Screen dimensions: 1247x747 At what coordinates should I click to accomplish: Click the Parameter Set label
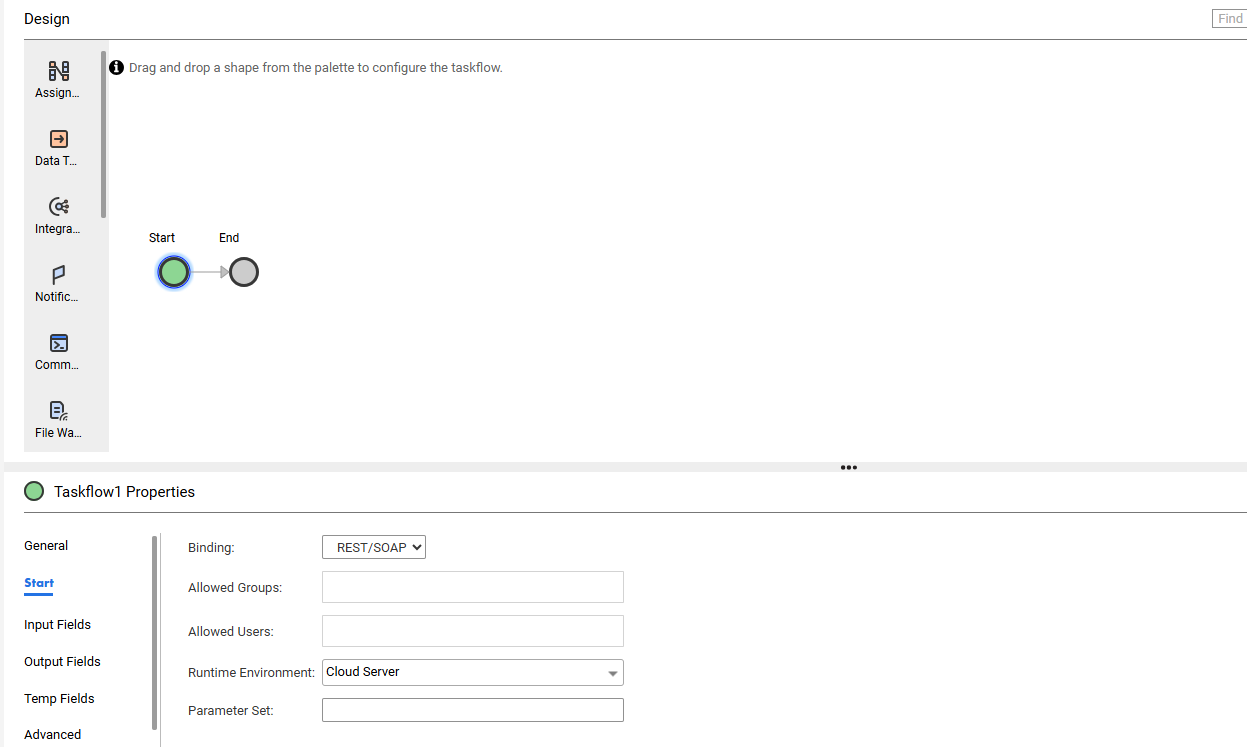[231, 711]
